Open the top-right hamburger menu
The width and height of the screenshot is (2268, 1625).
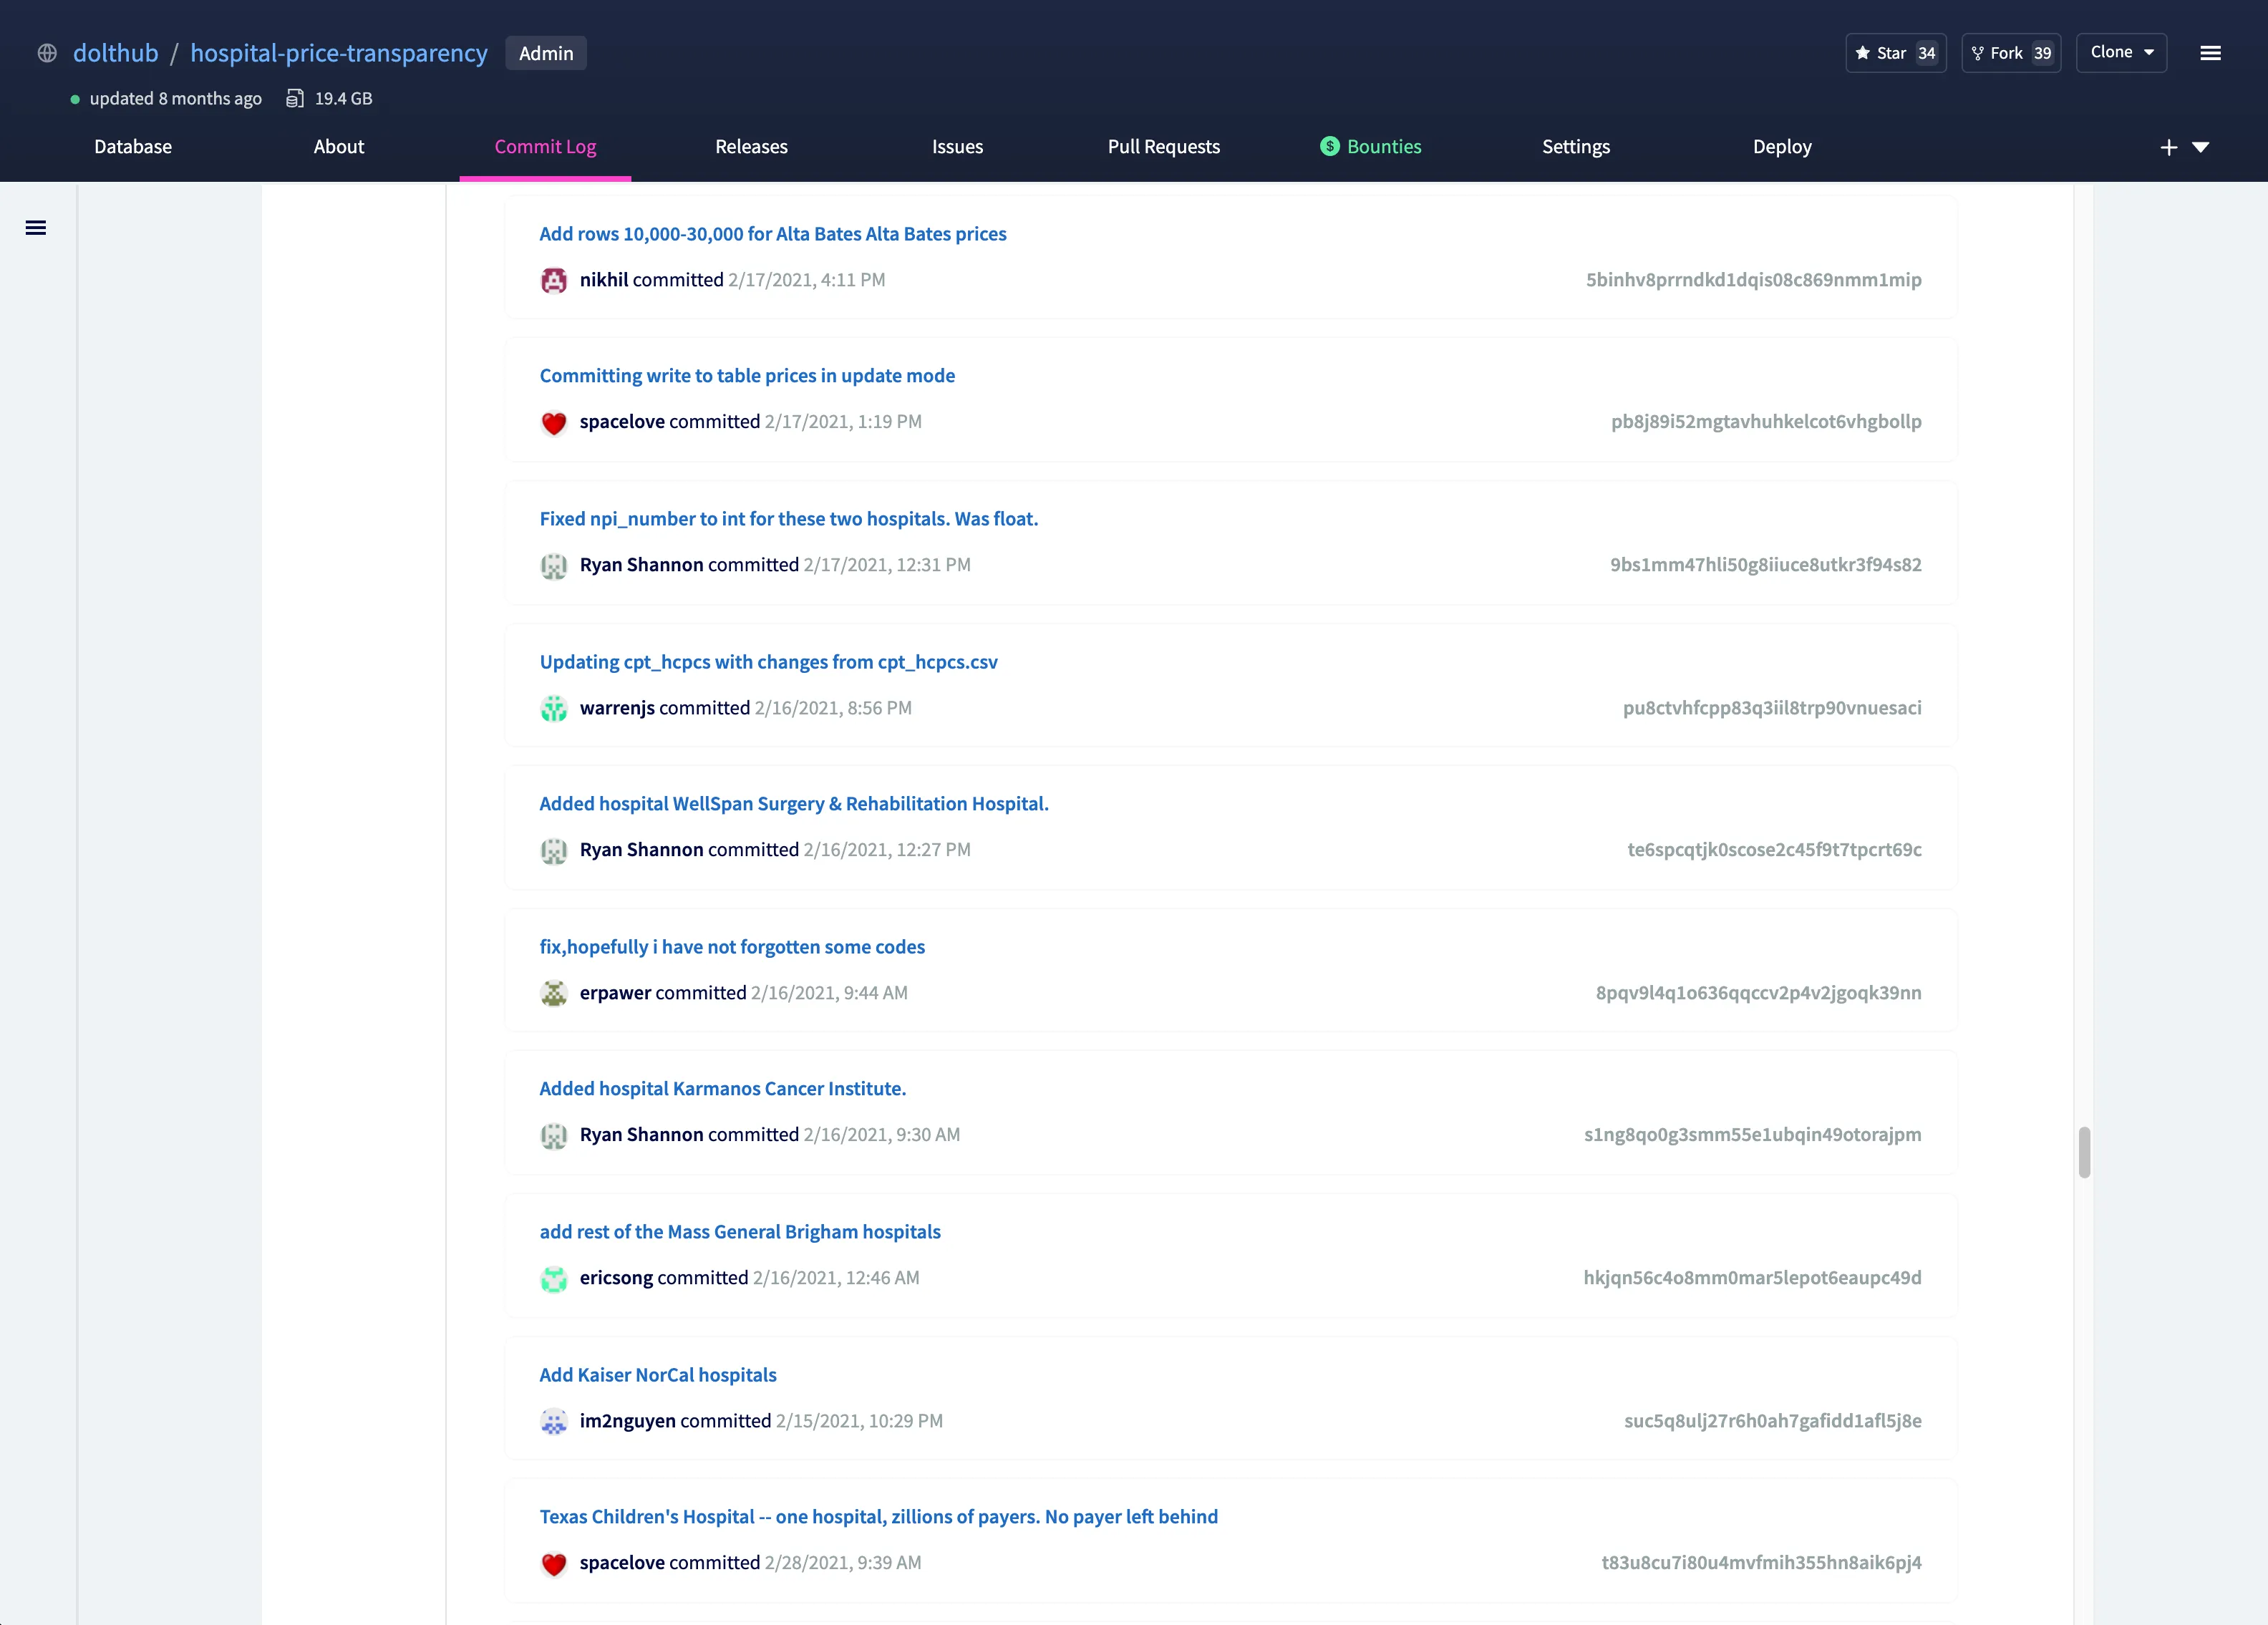(2210, 53)
